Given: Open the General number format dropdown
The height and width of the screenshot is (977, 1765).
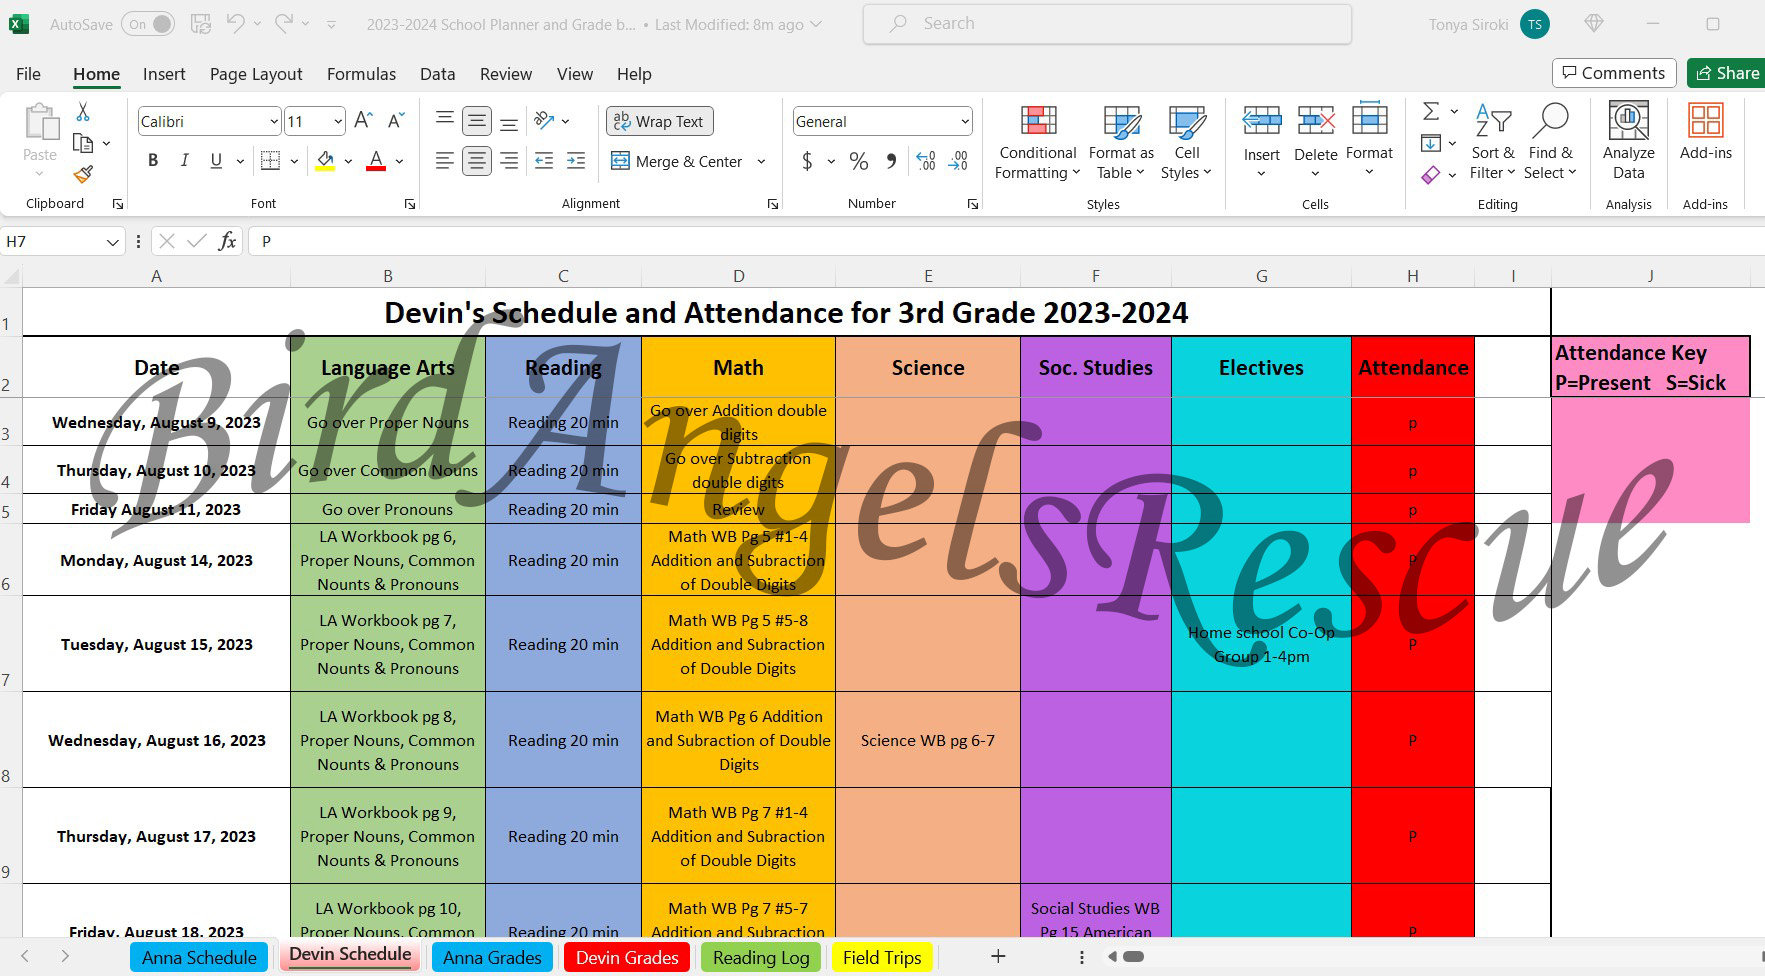Looking at the screenshot, I should coord(965,122).
